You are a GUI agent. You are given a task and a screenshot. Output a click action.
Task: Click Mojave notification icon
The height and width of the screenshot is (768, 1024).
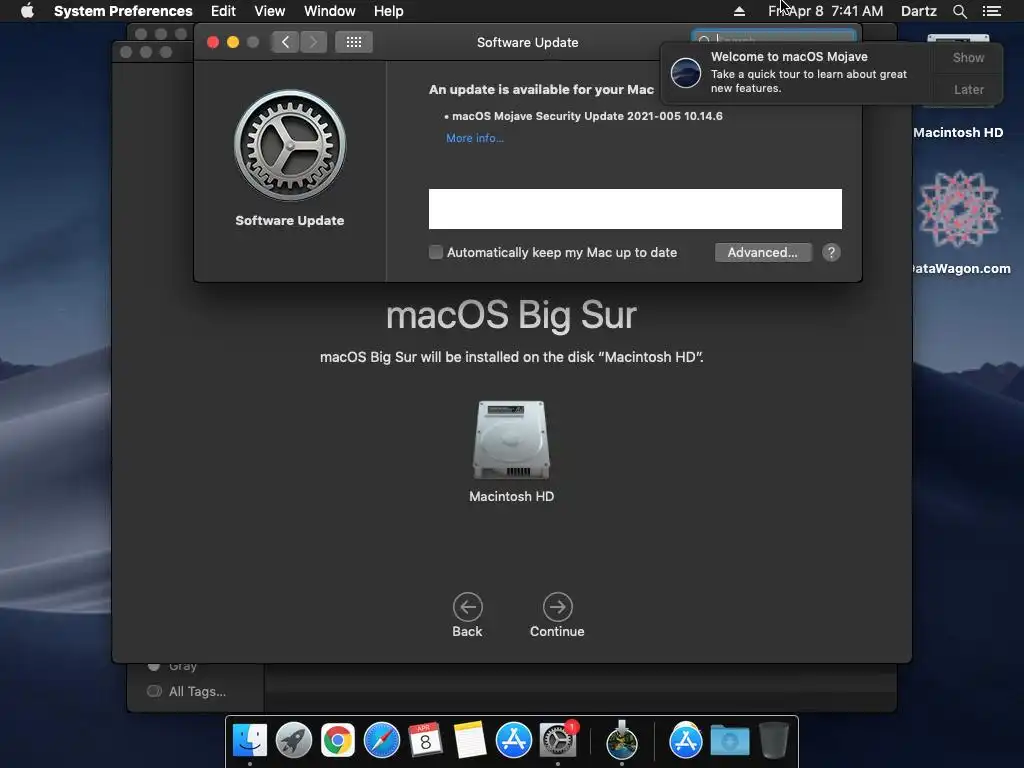[x=686, y=72]
